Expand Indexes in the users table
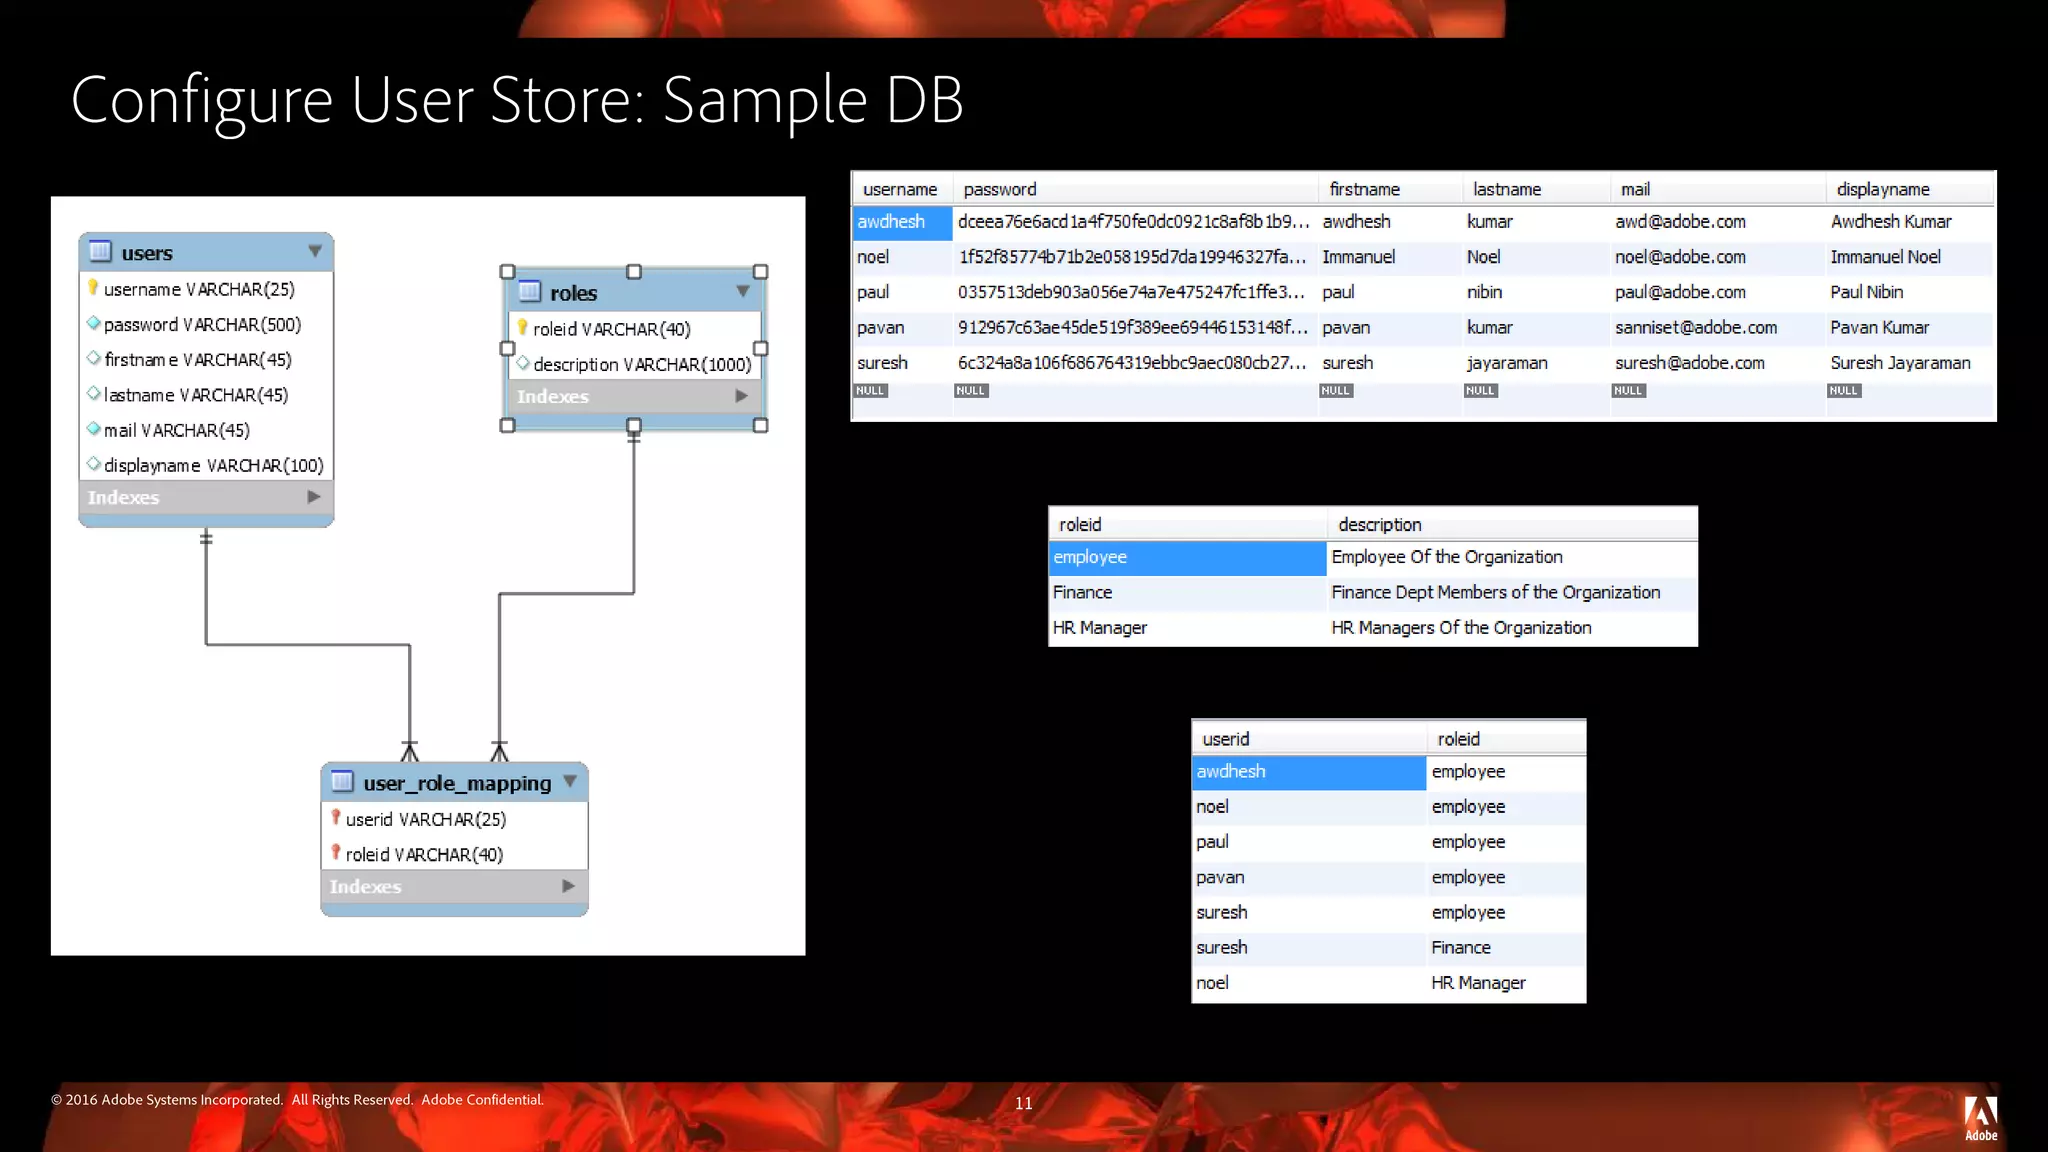The height and width of the screenshot is (1152, 2048). [314, 497]
